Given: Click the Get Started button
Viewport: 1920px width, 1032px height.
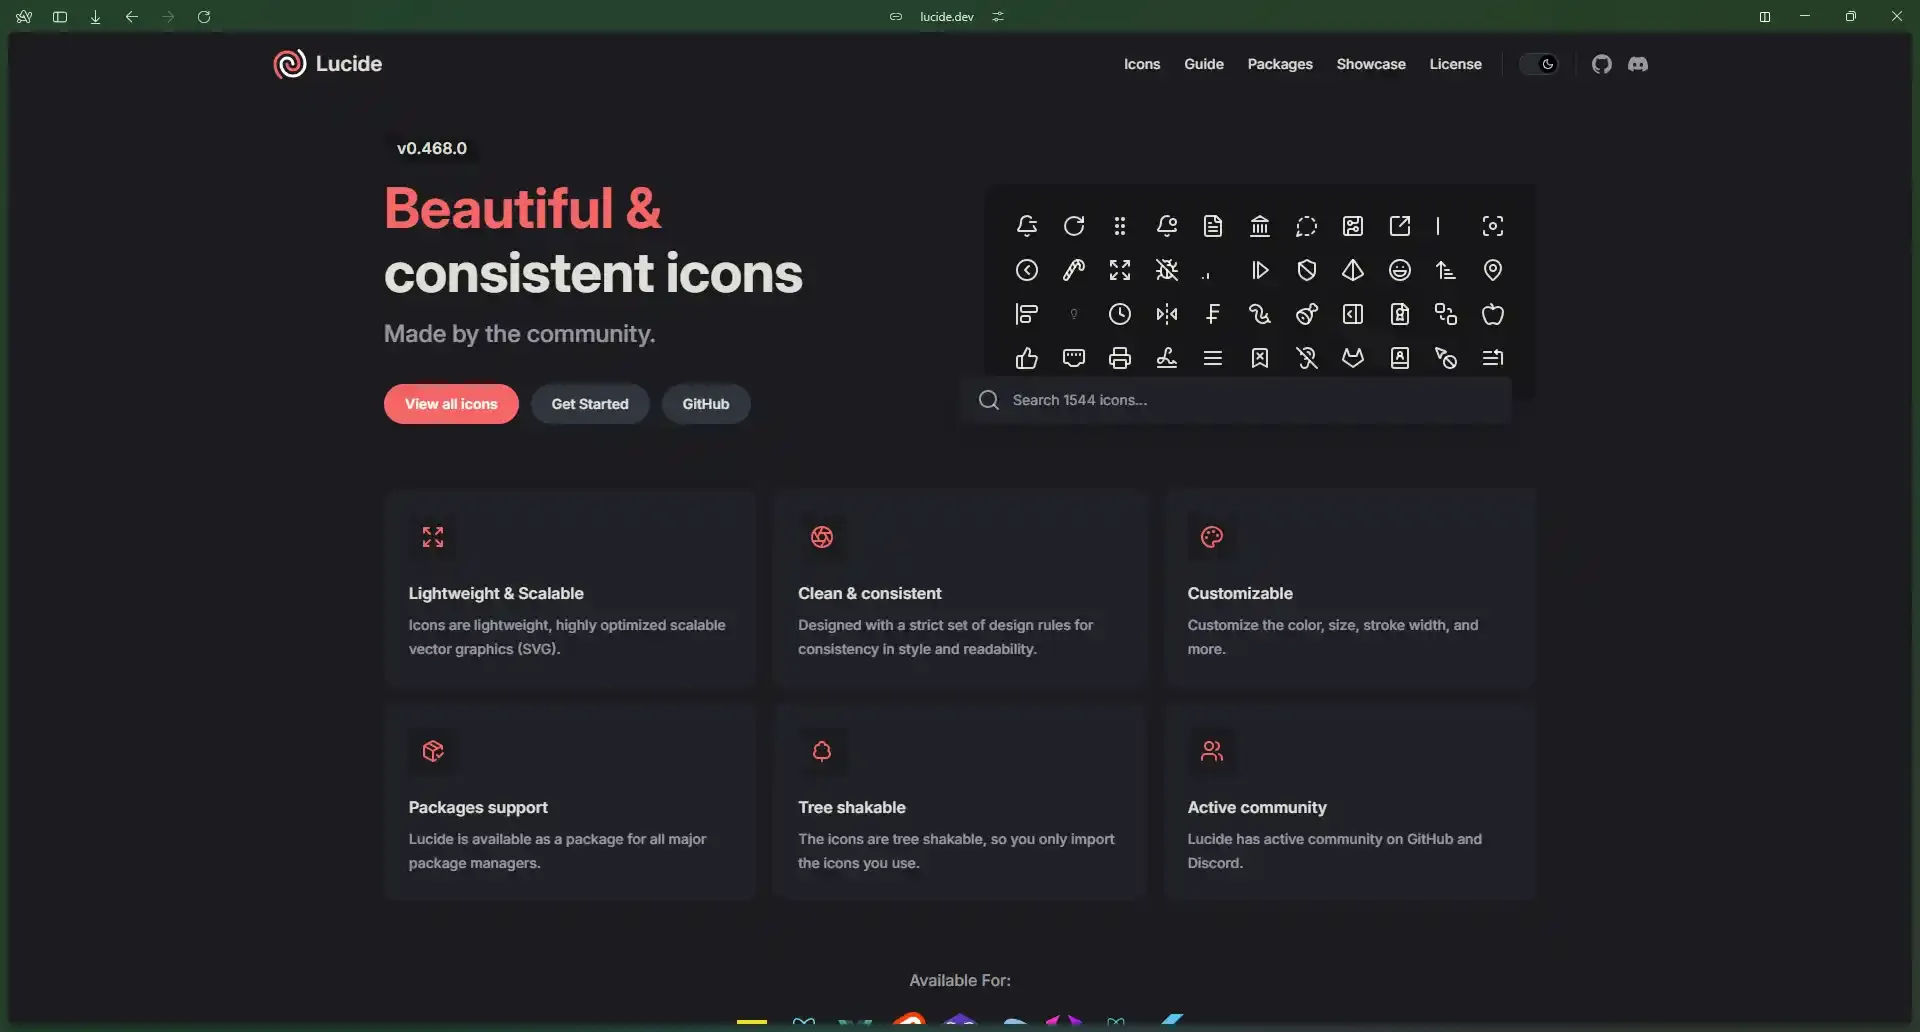Looking at the screenshot, I should (589, 404).
